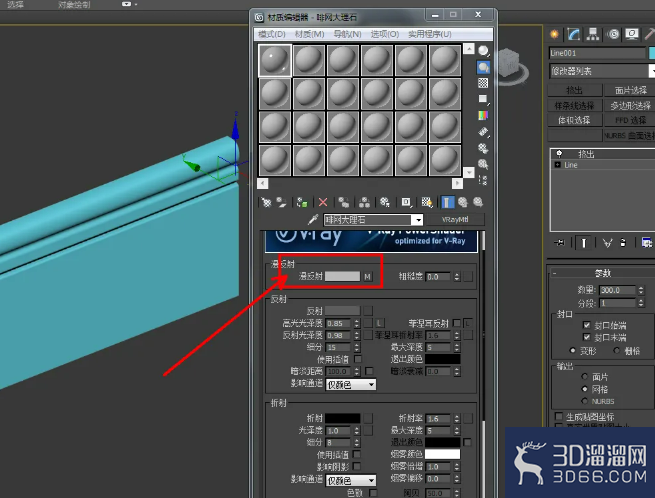Click Put Material to Scene icon
The height and width of the screenshot is (498, 655).
[x=281, y=203]
